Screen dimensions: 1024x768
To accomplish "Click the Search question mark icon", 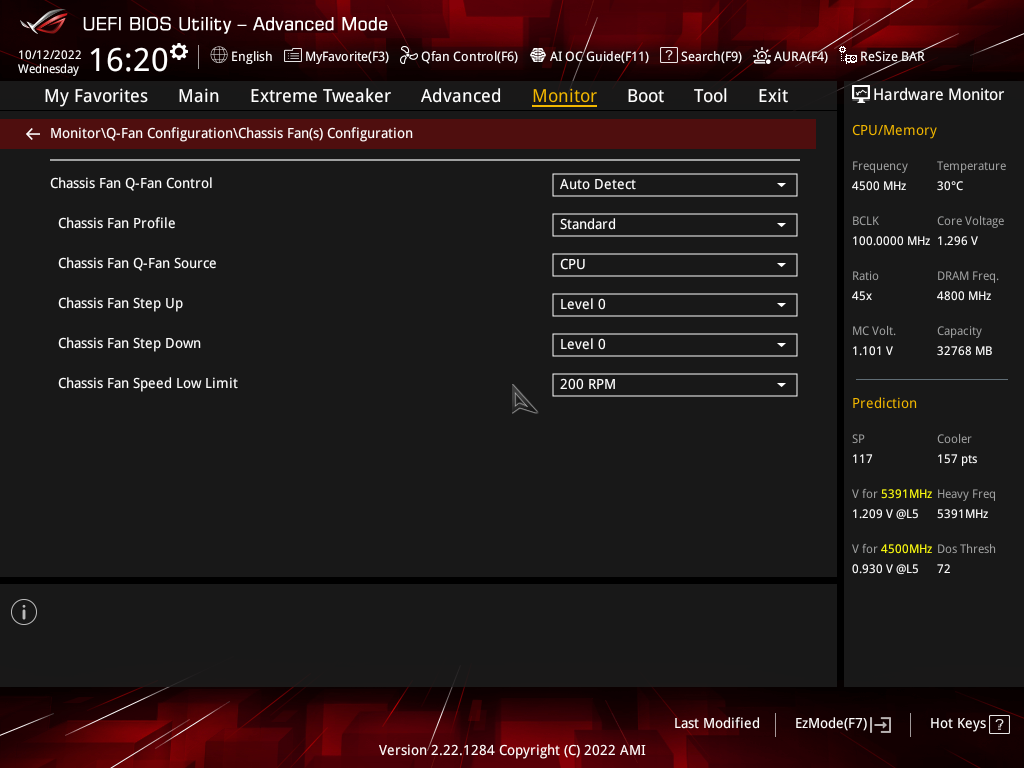I will tap(669, 56).
